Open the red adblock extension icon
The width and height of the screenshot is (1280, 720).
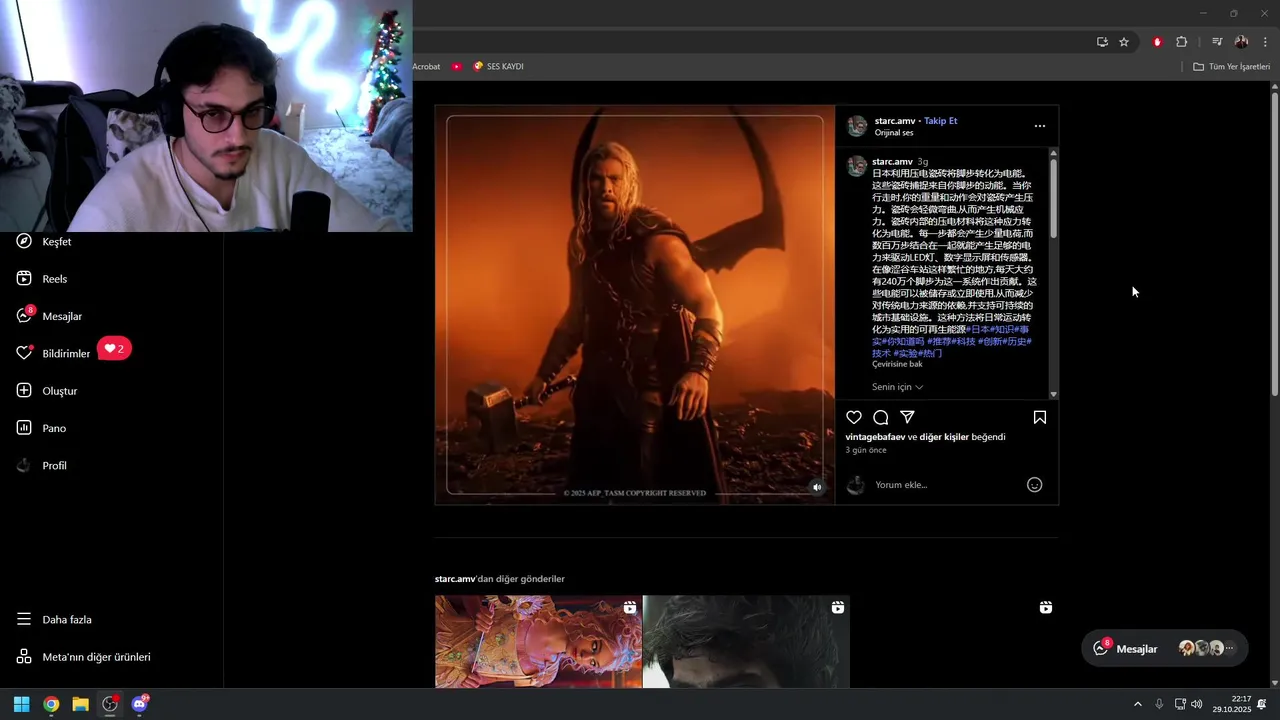point(1157,42)
